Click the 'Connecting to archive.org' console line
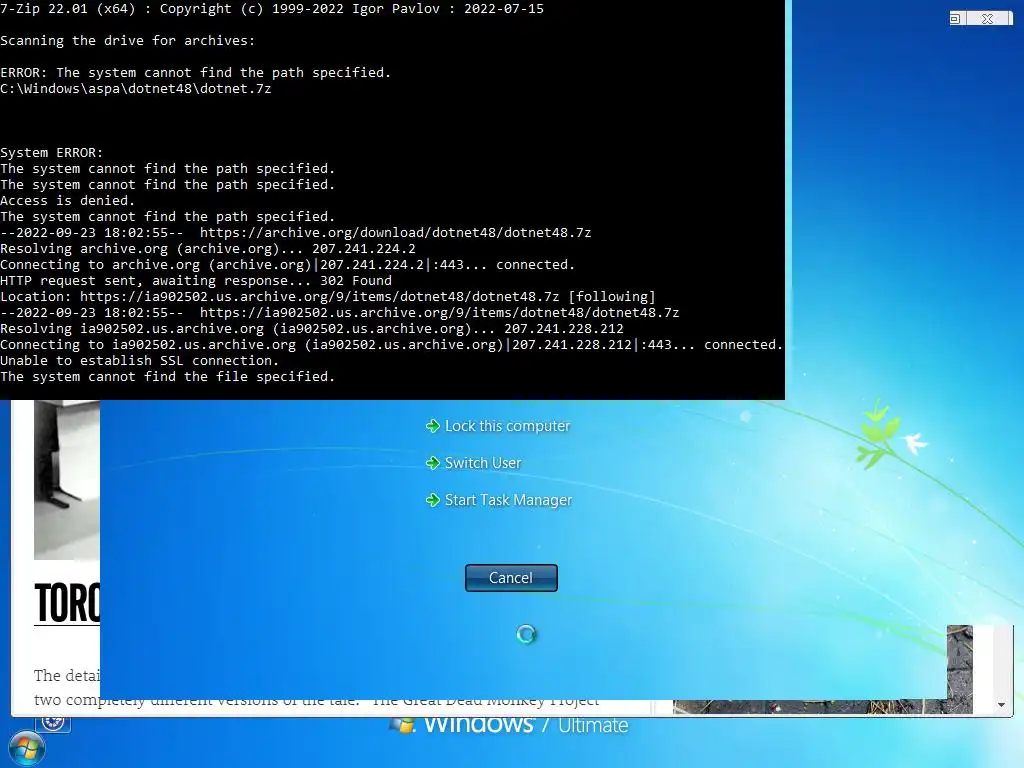 (x=287, y=264)
